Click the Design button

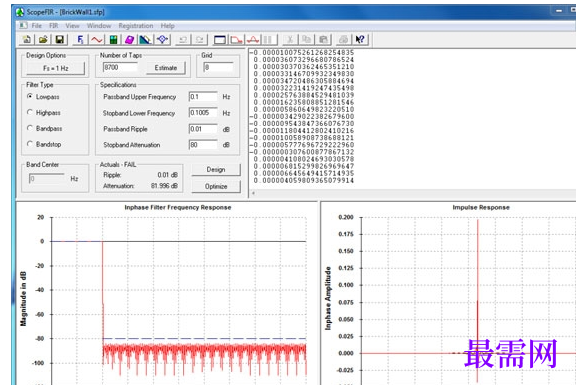(216, 170)
